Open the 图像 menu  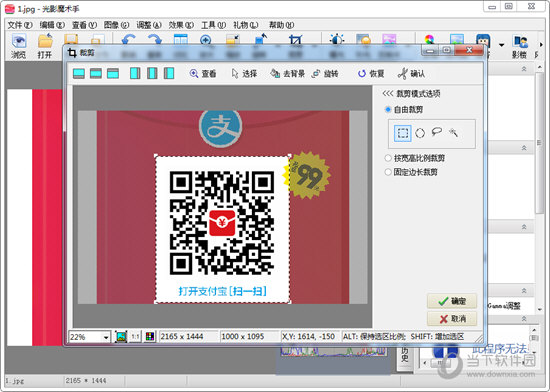[116, 25]
